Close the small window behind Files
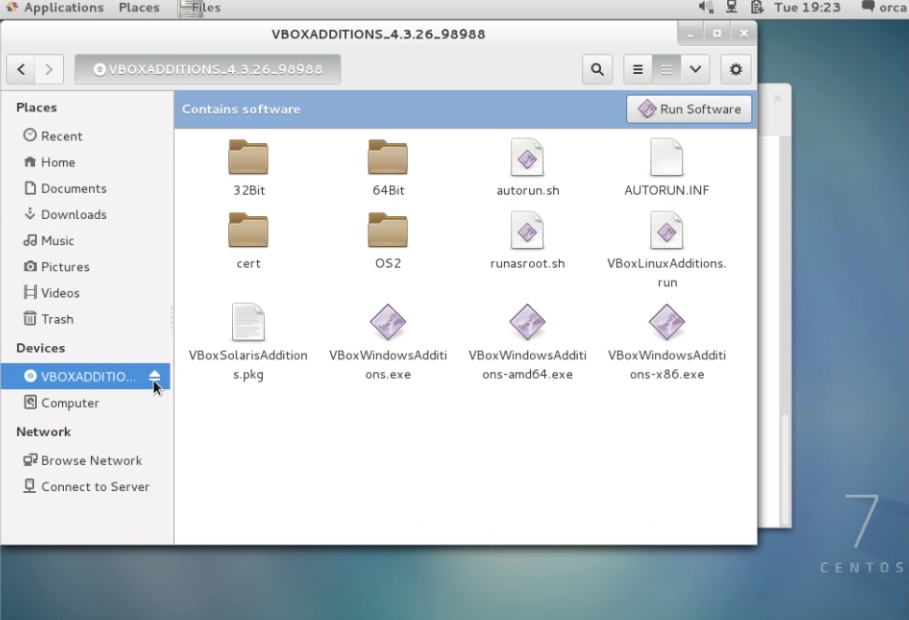The width and height of the screenshot is (909, 620). pyautogui.click(x=777, y=99)
